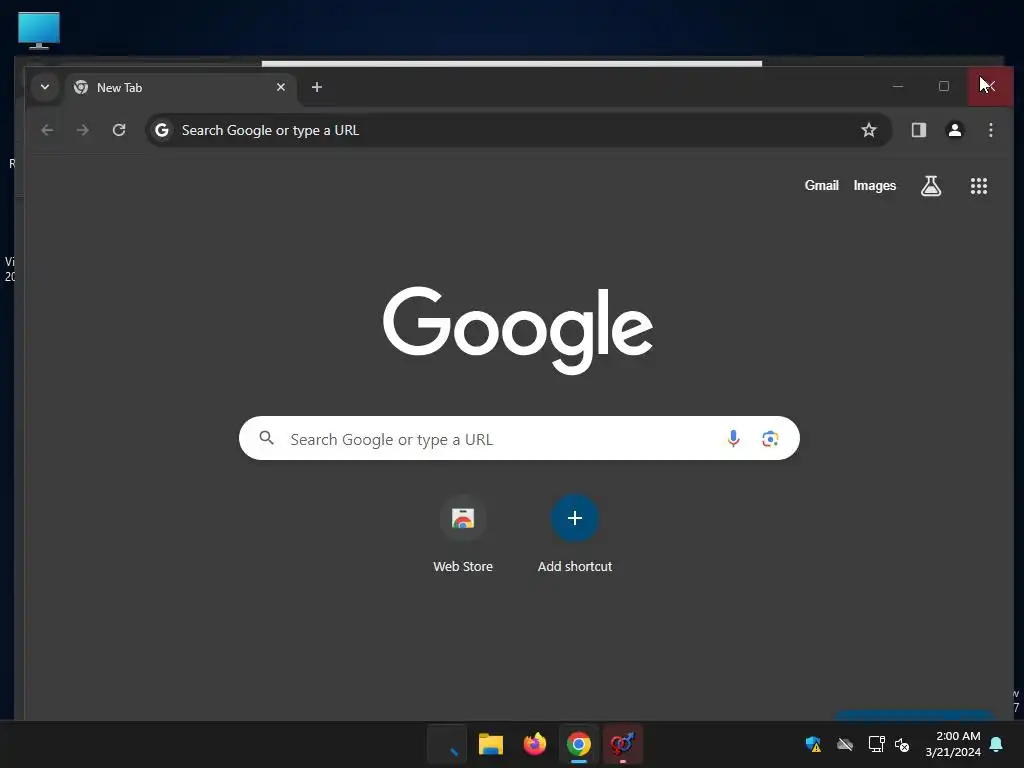Open the Chrome profile menu
Image resolution: width=1024 pixels, height=768 pixels.
[955, 130]
